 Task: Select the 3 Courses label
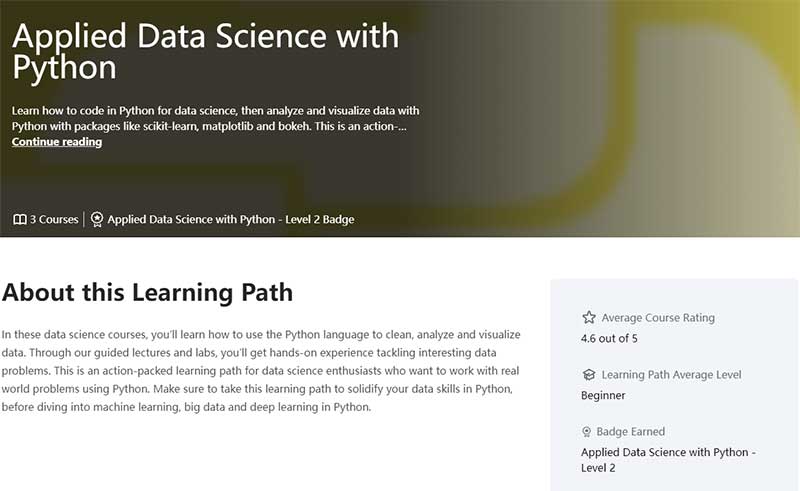(x=54, y=220)
